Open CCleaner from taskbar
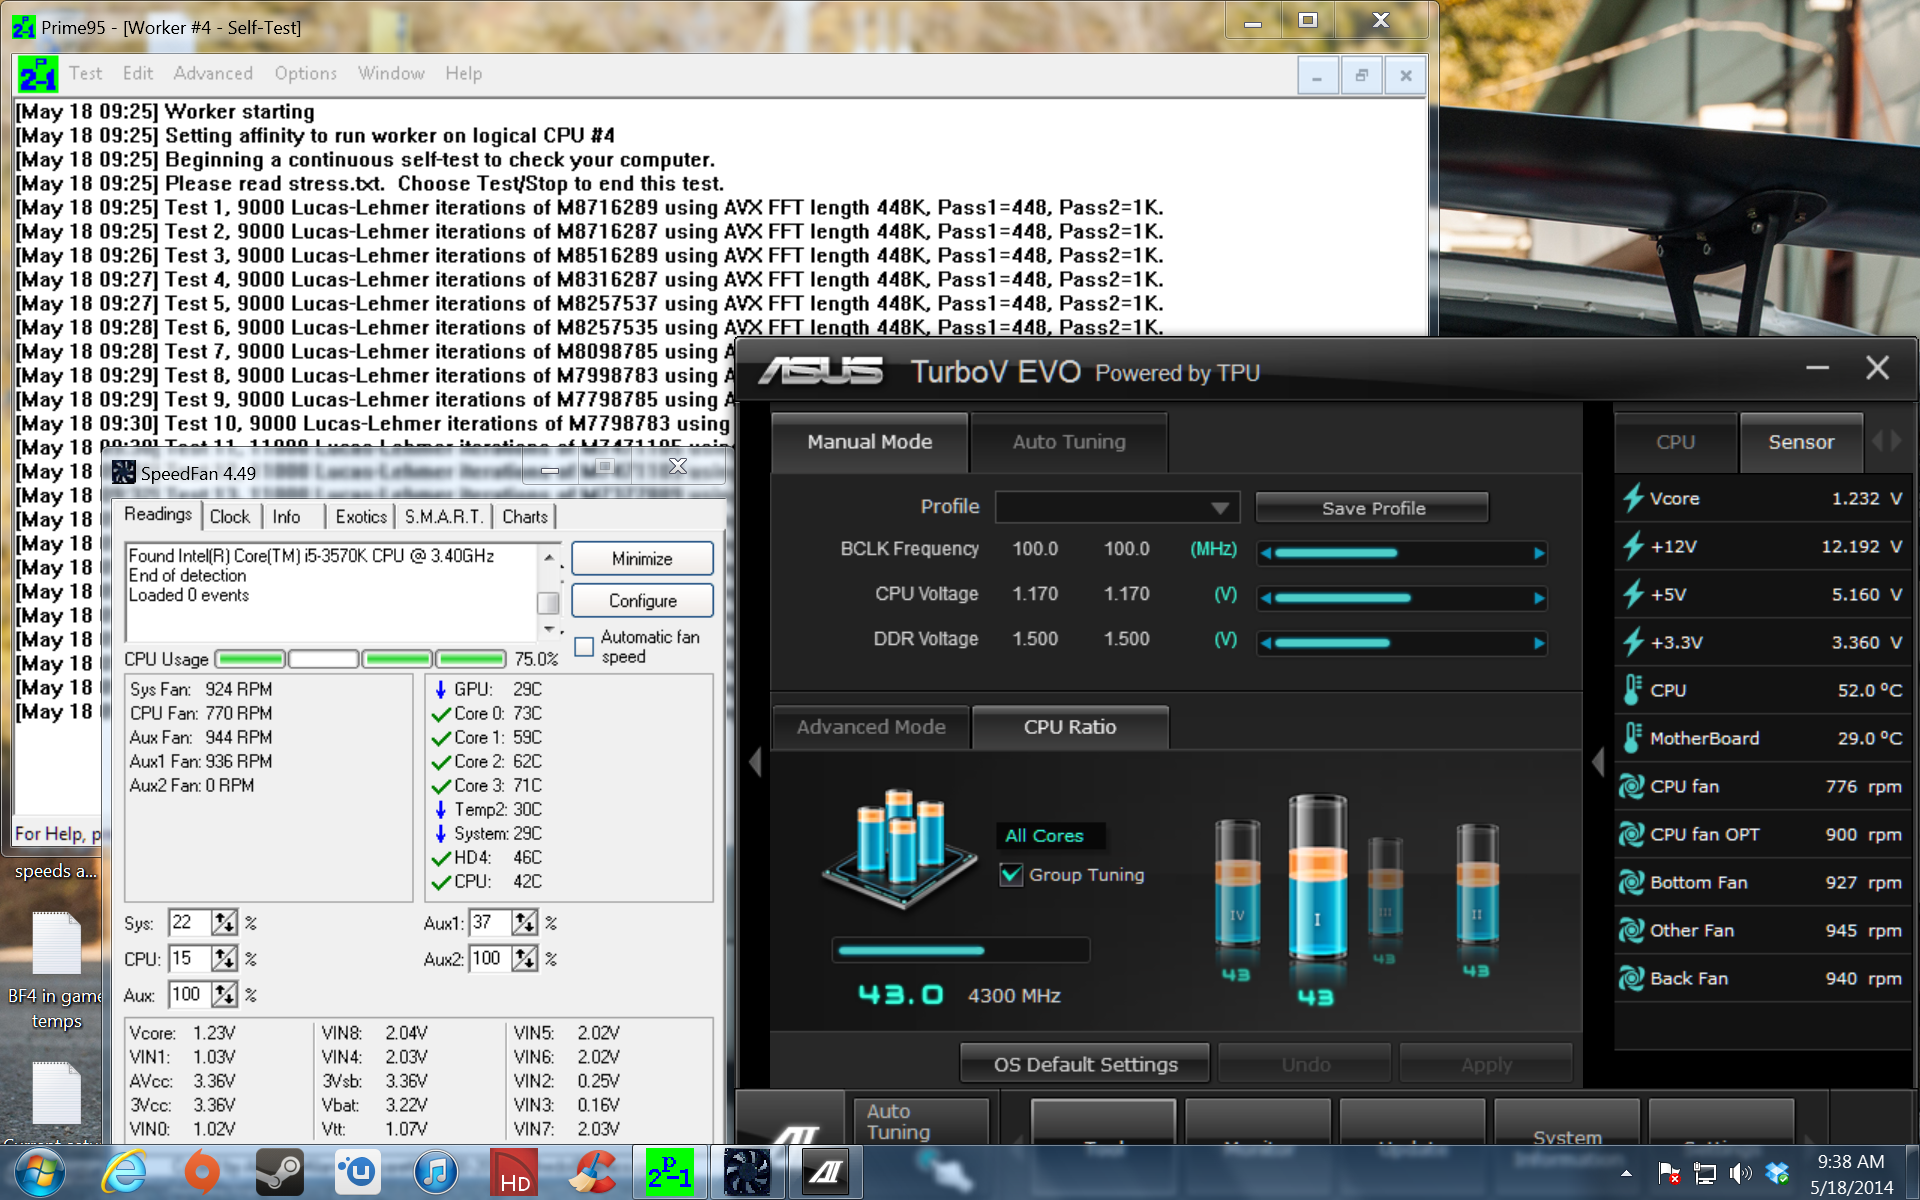This screenshot has width=1920, height=1200. pyautogui.click(x=592, y=1172)
